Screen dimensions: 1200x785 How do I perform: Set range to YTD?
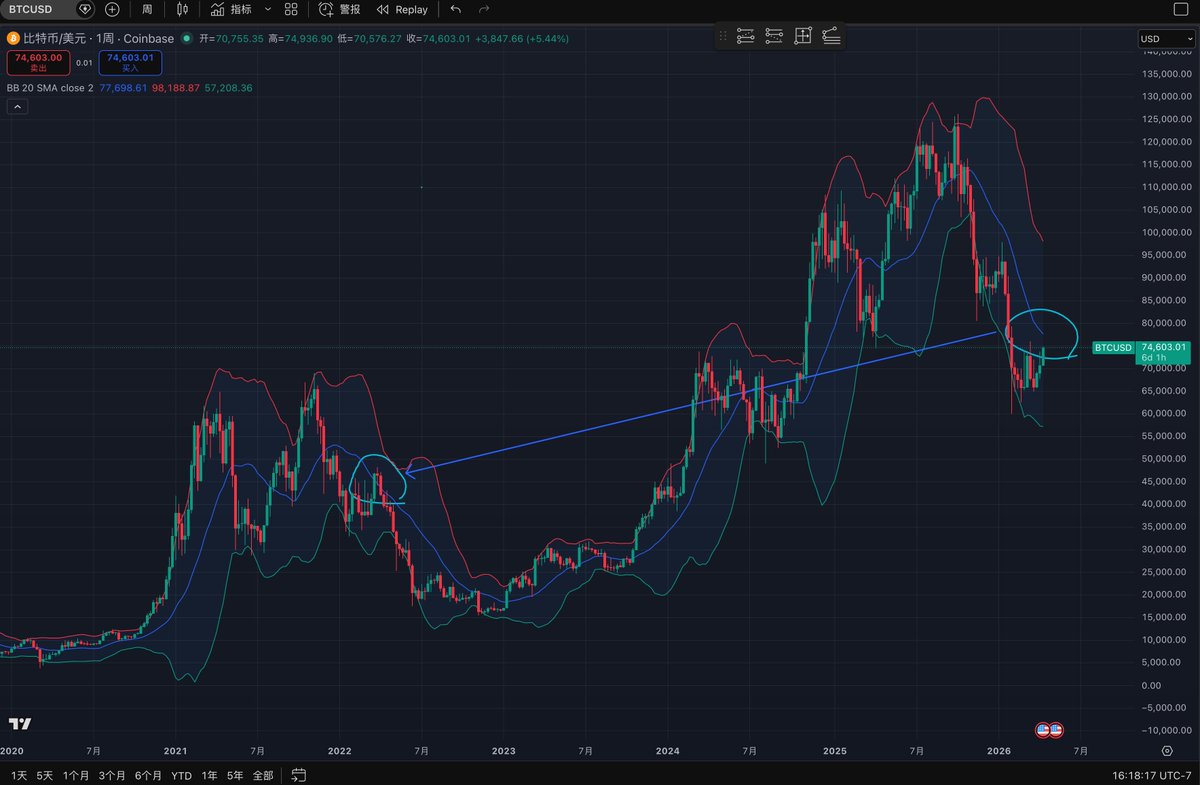point(181,775)
